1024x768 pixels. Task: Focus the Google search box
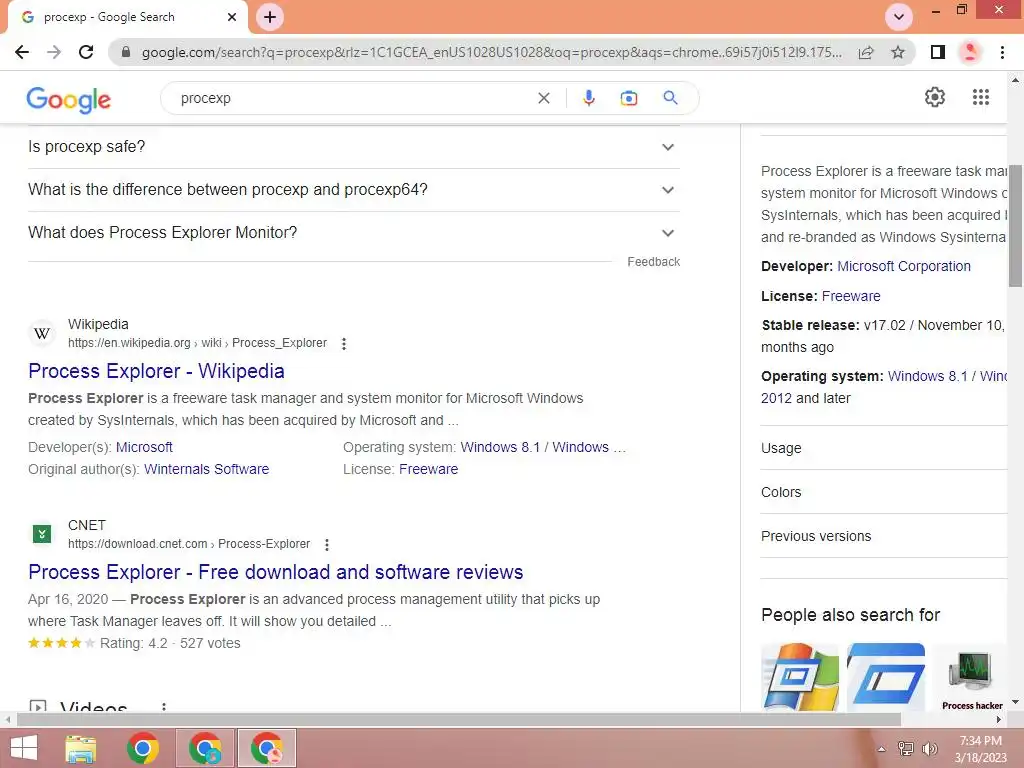356,98
